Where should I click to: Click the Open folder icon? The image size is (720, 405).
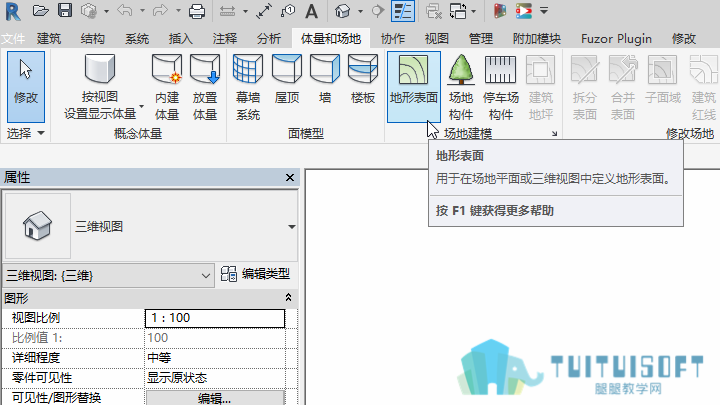tap(40, 11)
